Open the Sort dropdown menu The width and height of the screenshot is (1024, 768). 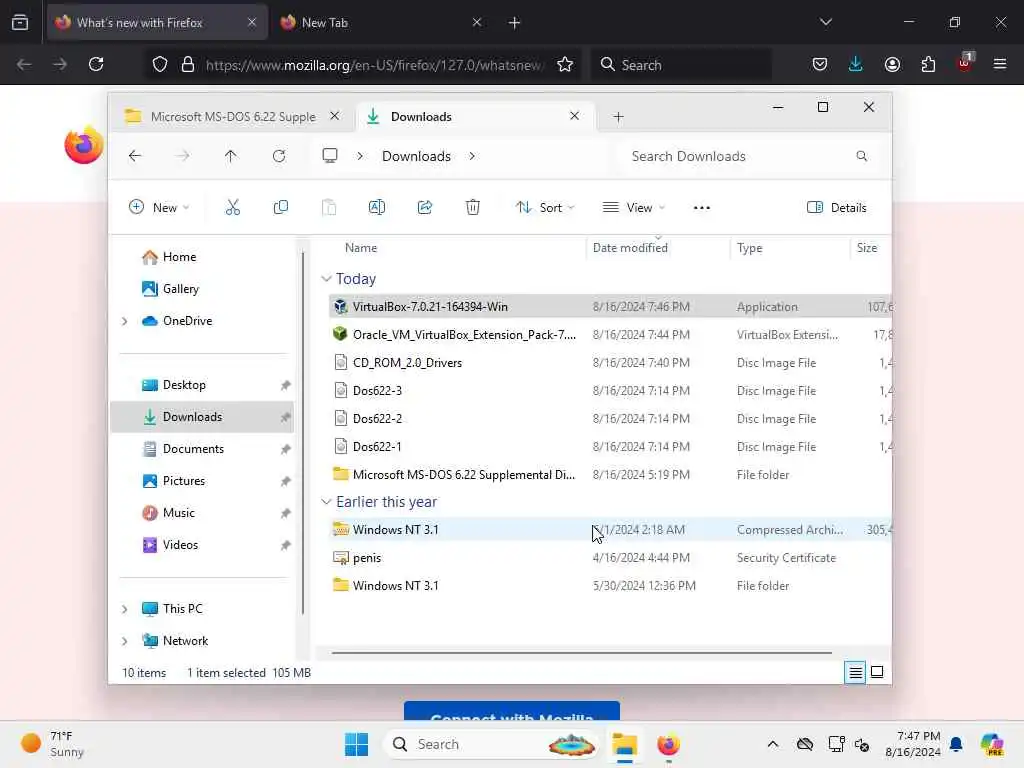[545, 208]
